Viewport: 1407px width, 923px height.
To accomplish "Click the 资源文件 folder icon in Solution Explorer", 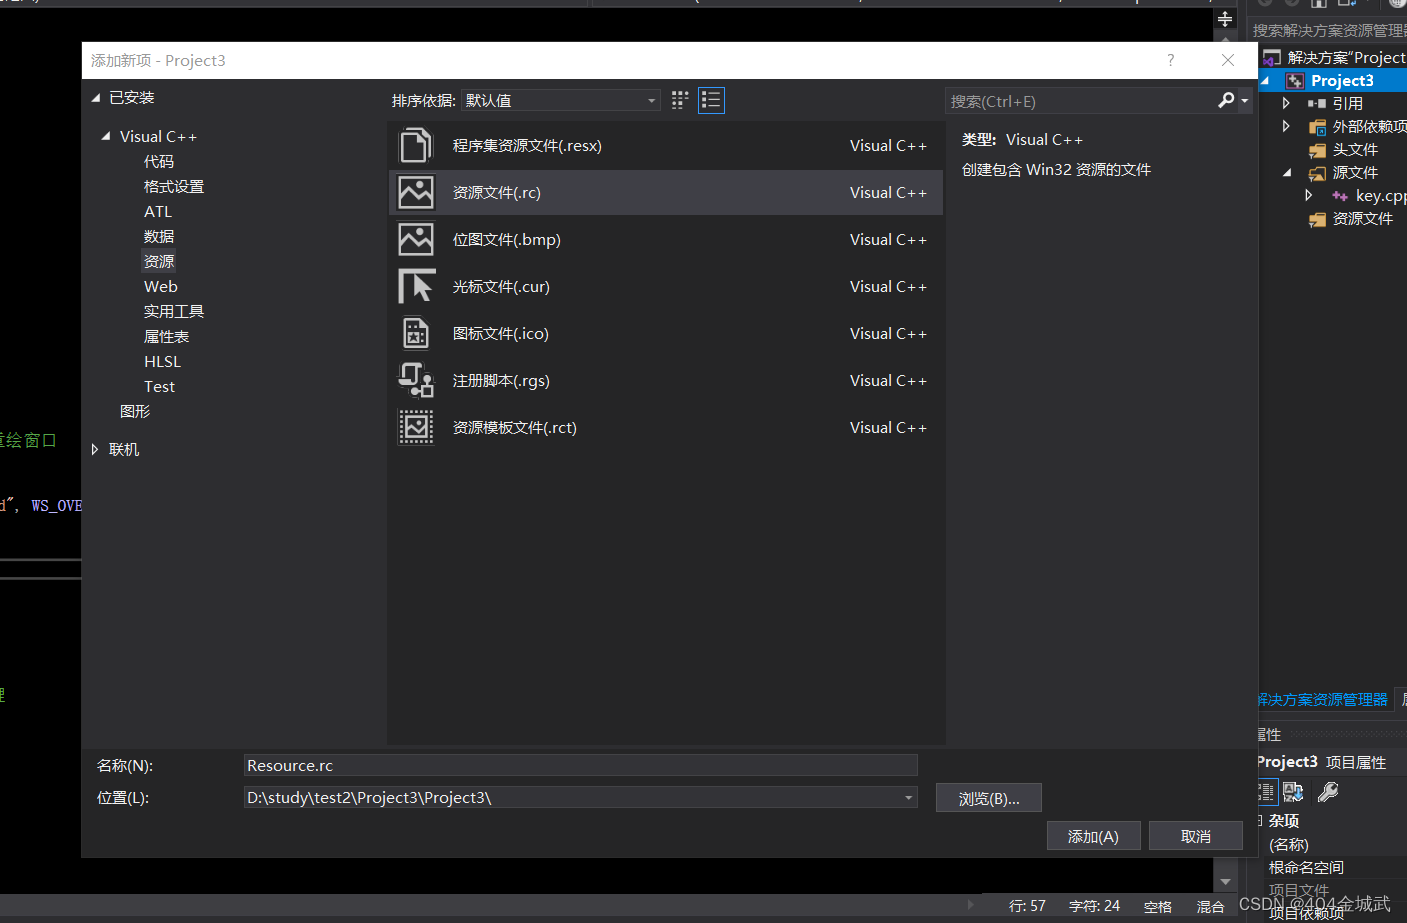I will pos(1318,219).
